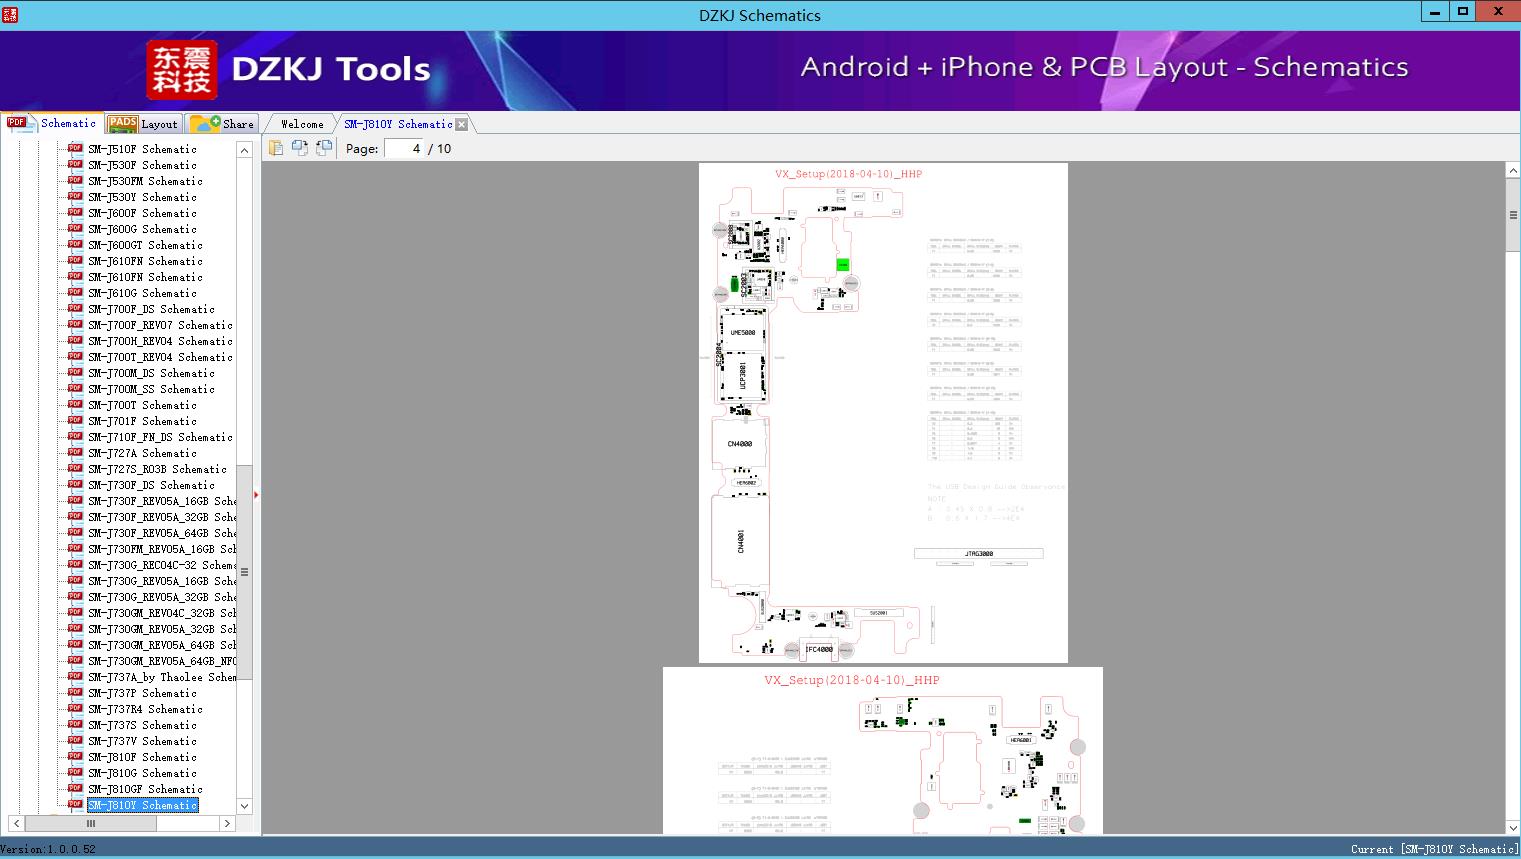The image size is (1521, 859).
Task: Open the Share tab
Action: click(222, 124)
